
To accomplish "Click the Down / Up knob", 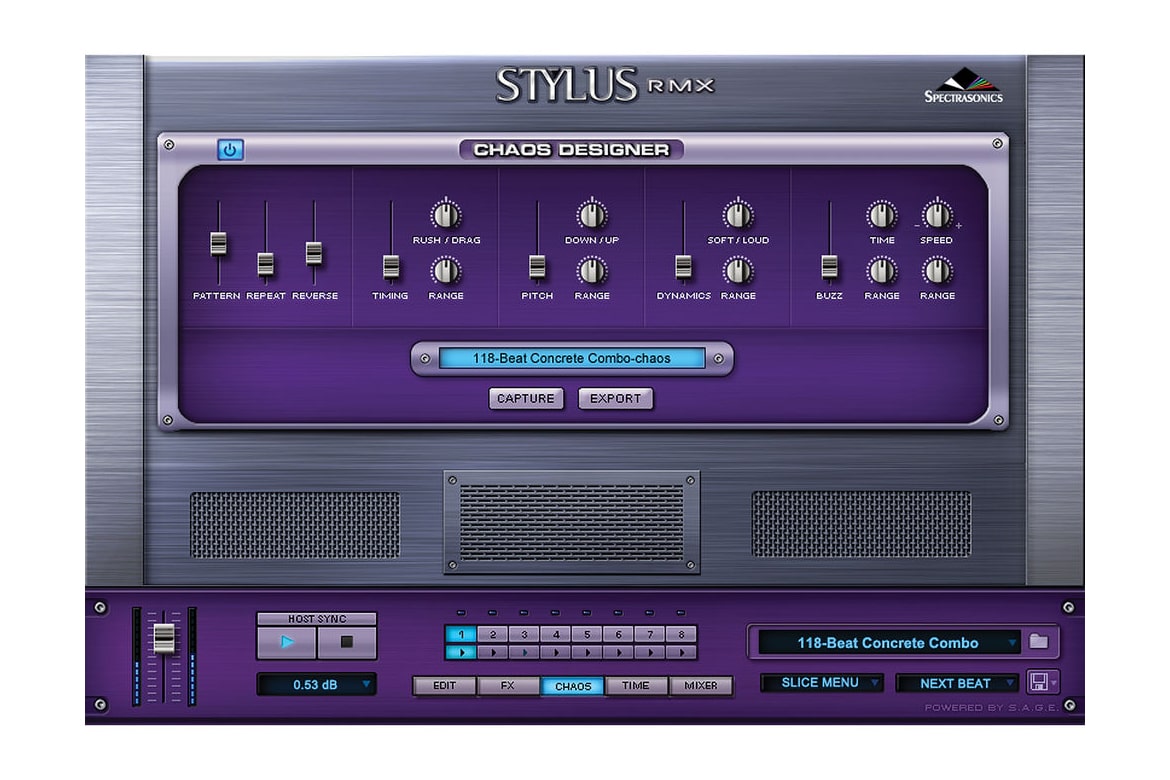I will (x=592, y=215).
